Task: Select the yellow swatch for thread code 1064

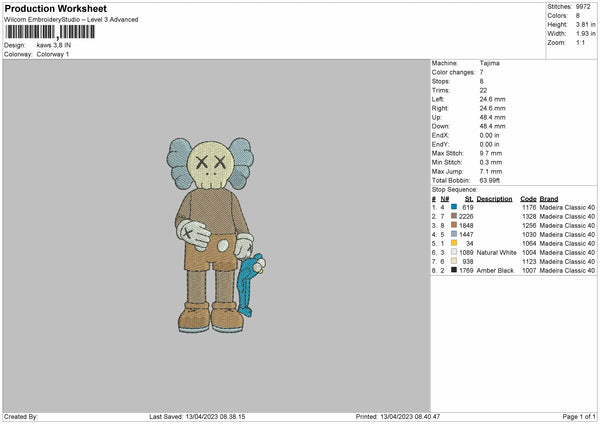Action: point(454,243)
